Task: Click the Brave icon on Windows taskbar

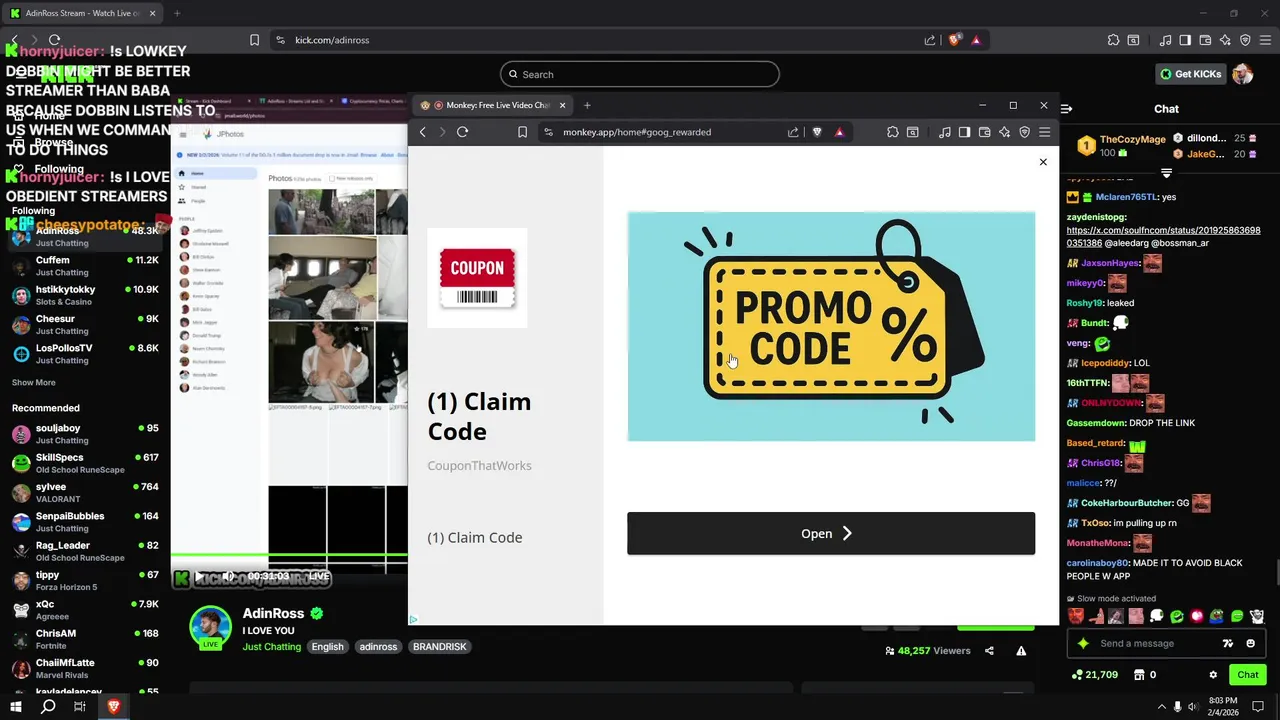Action: point(113,706)
